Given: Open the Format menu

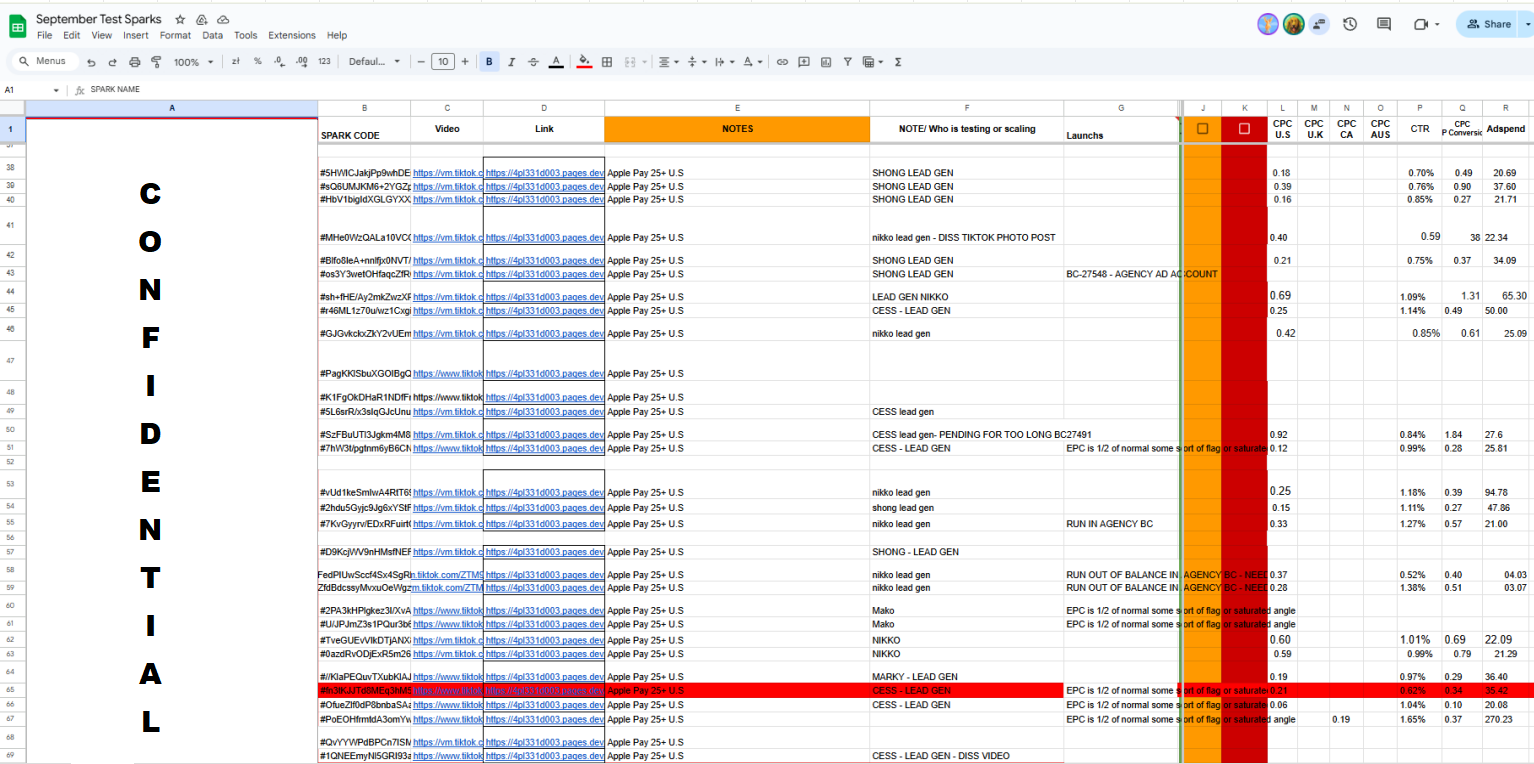Looking at the screenshot, I should 175,35.
